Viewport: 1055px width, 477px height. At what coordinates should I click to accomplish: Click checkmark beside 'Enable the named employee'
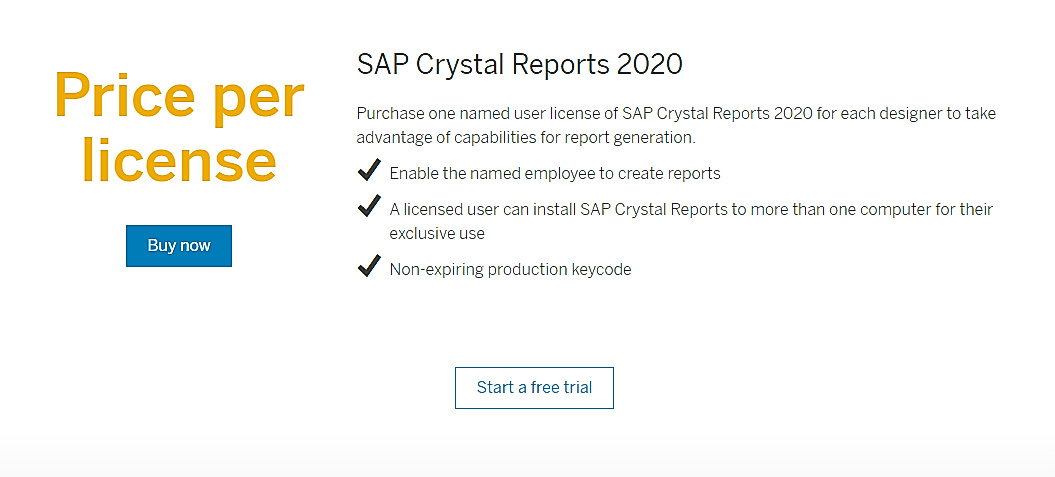pos(369,171)
